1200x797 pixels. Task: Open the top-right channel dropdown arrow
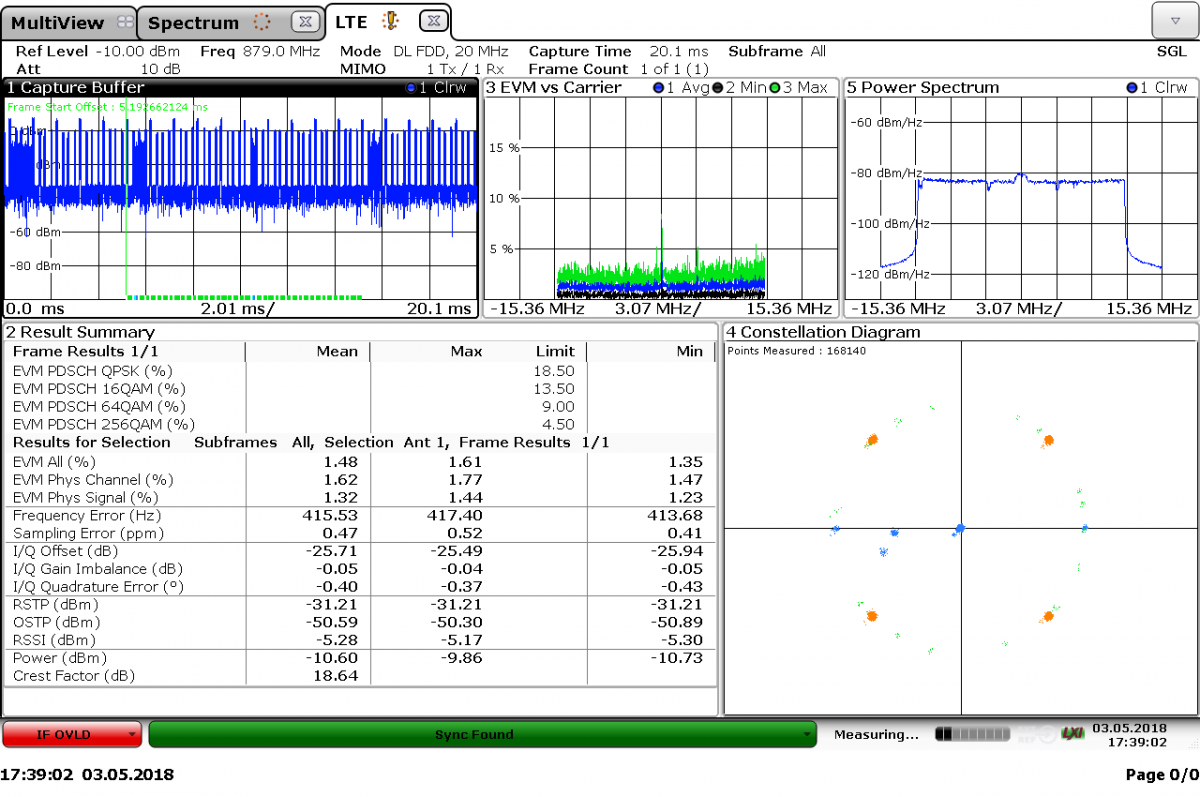click(1173, 20)
